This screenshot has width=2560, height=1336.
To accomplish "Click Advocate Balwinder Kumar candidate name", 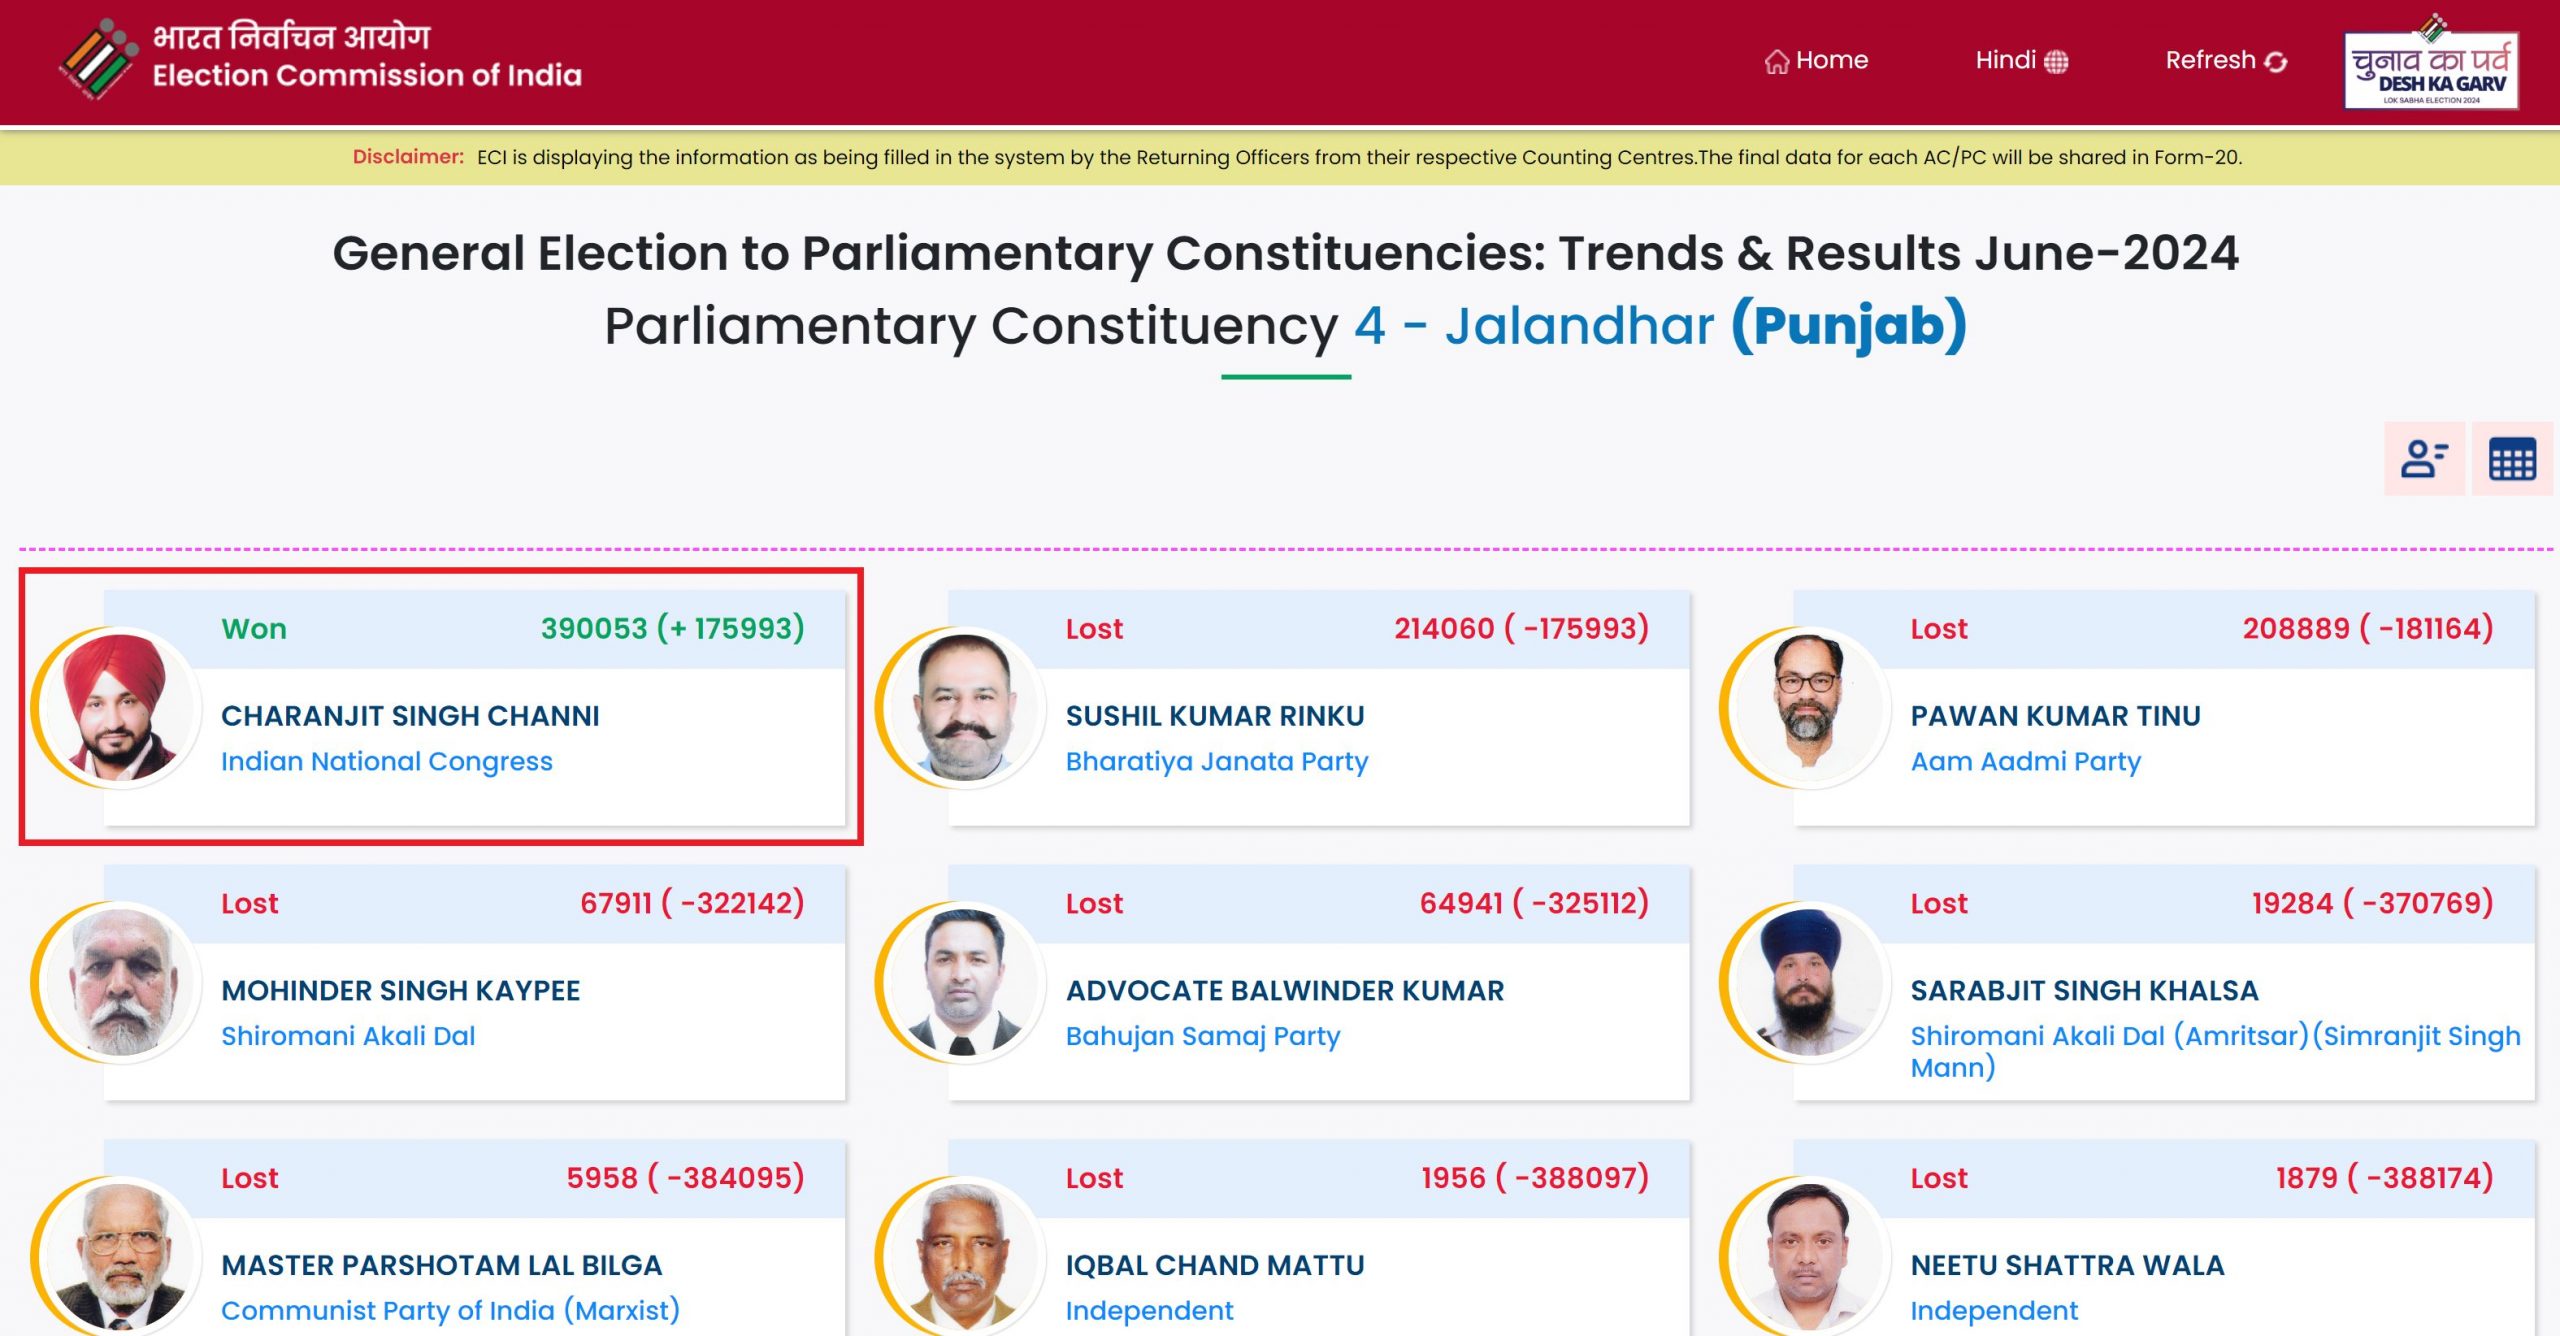I will click(x=1284, y=990).
